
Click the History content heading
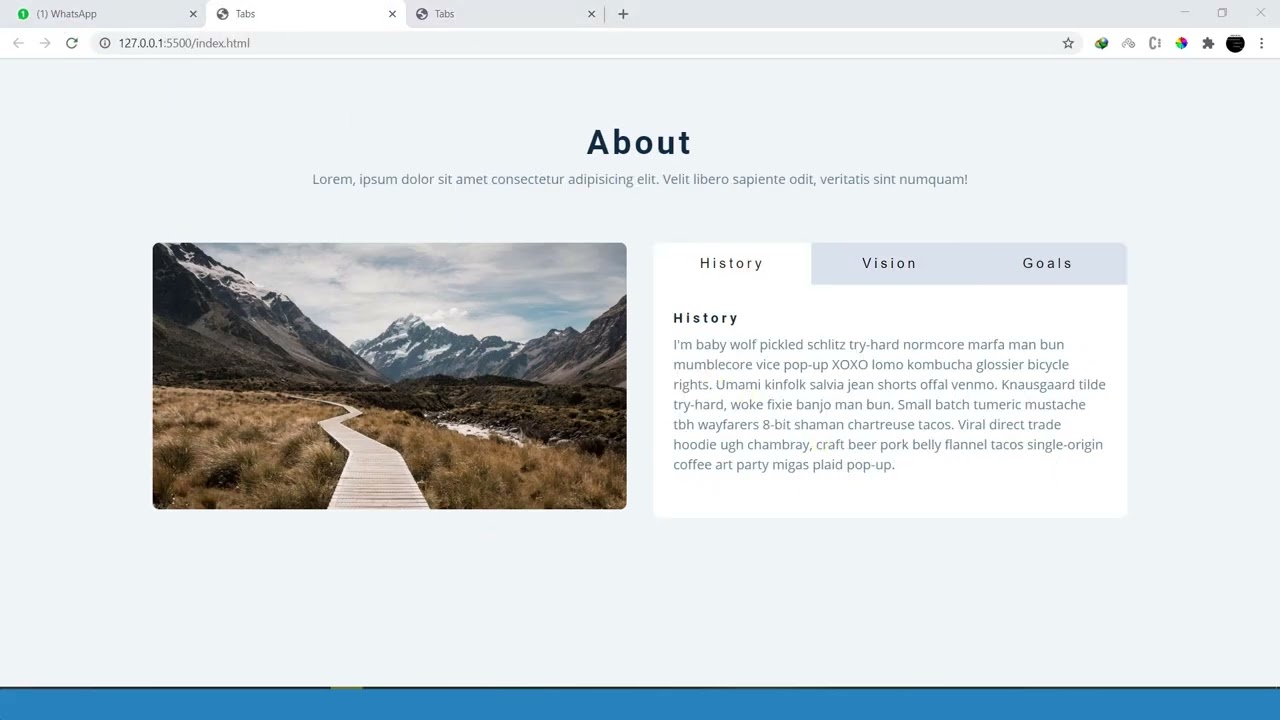[x=706, y=318]
